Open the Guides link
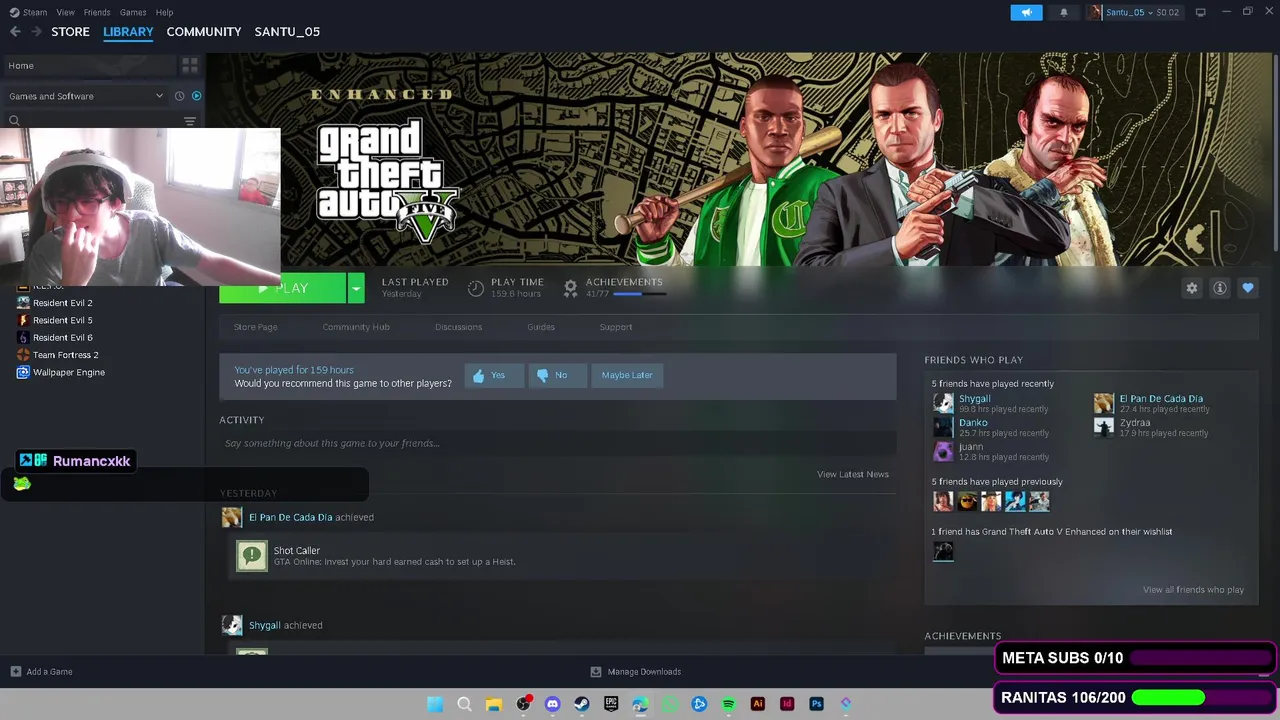The image size is (1280, 720). click(x=541, y=327)
